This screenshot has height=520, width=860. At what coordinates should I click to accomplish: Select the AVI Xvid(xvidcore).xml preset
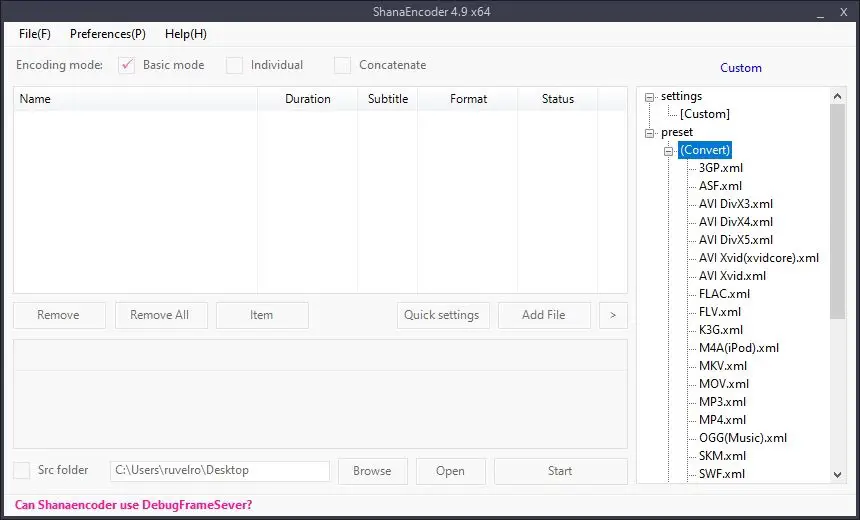click(759, 258)
